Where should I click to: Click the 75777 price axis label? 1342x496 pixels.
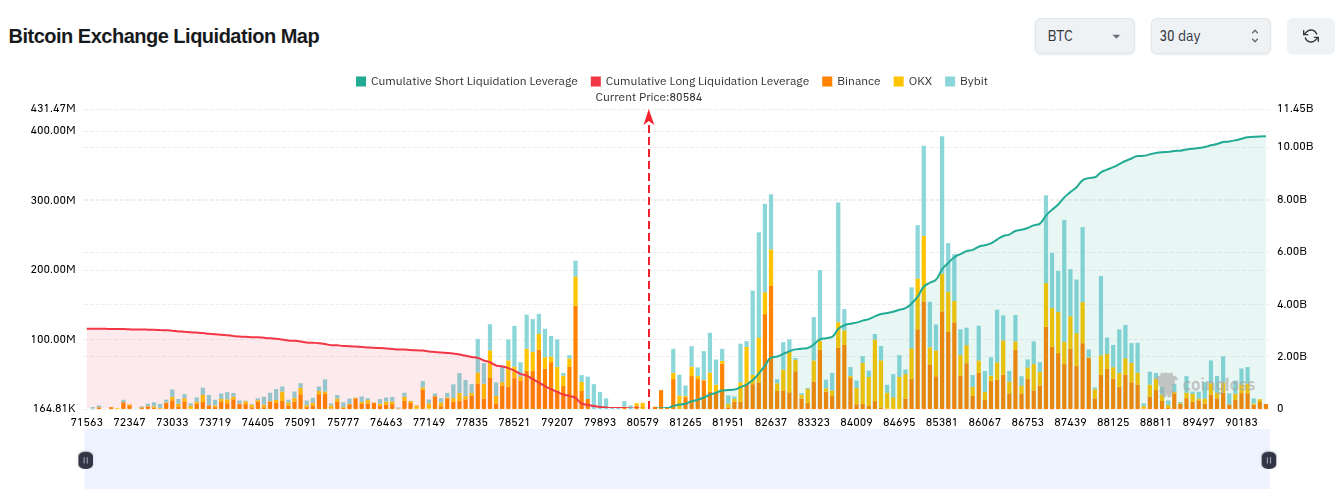click(x=343, y=423)
